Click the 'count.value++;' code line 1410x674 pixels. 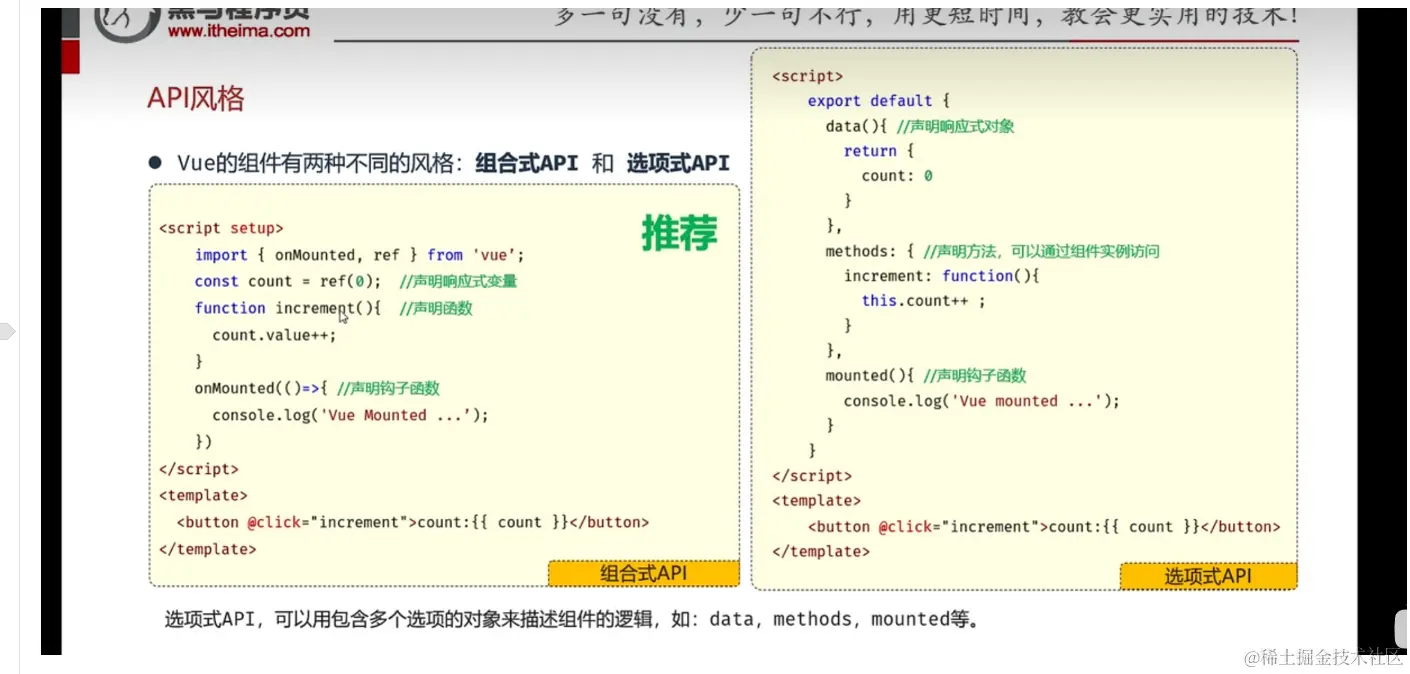coord(275,335)
